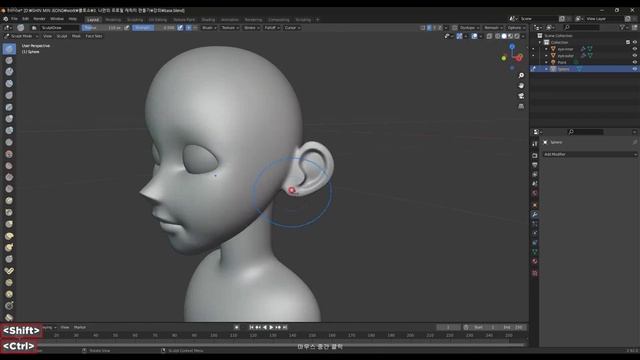Hide the Point object in outliner
This screenshot has width=640, height=360.
coord(635,62)
